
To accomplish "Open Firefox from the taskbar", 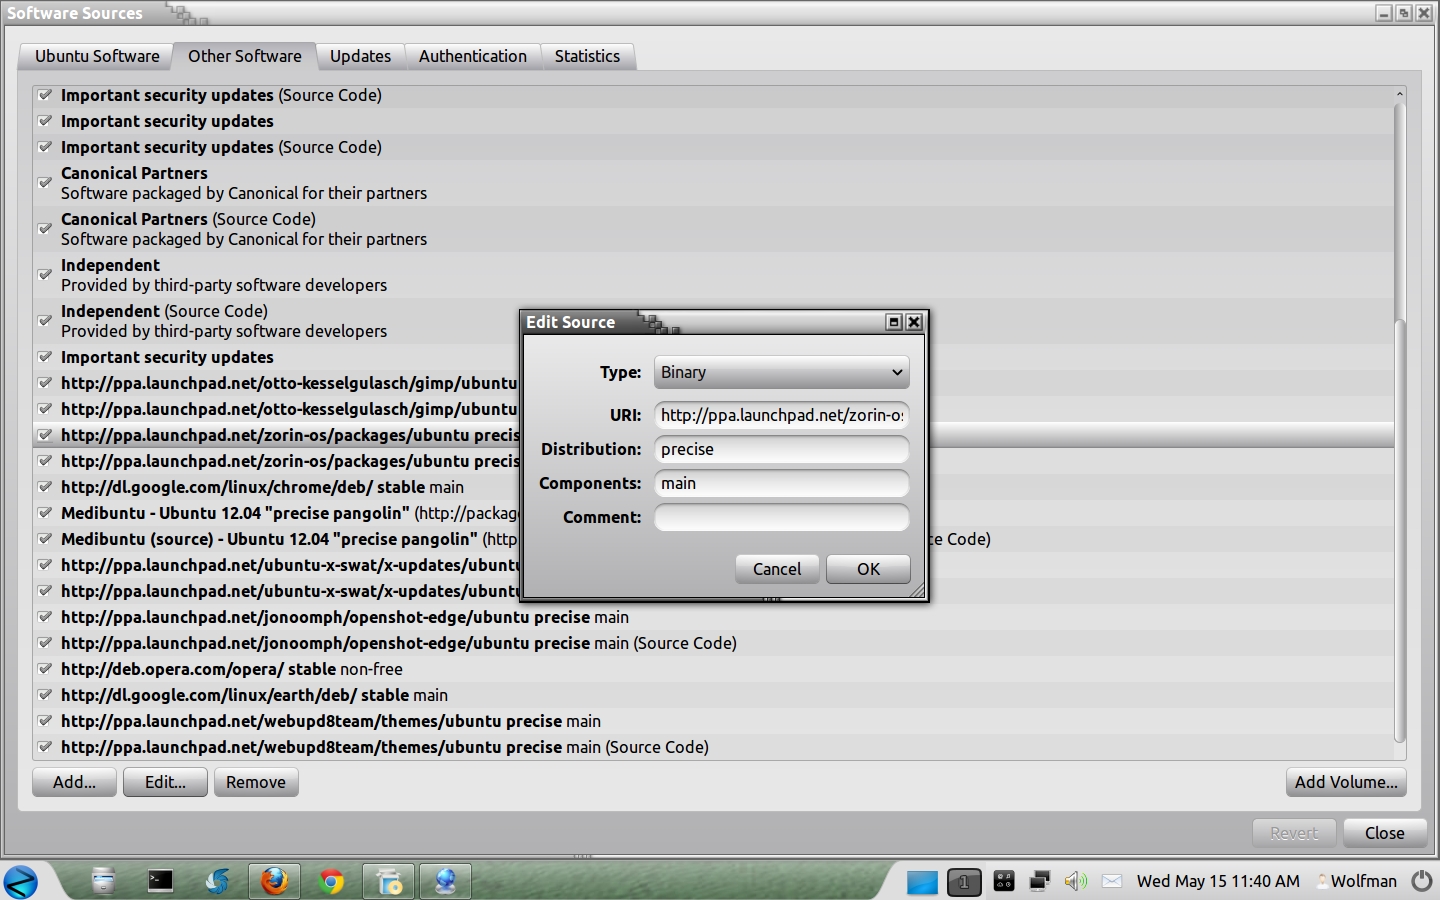I will coord(274,881).
